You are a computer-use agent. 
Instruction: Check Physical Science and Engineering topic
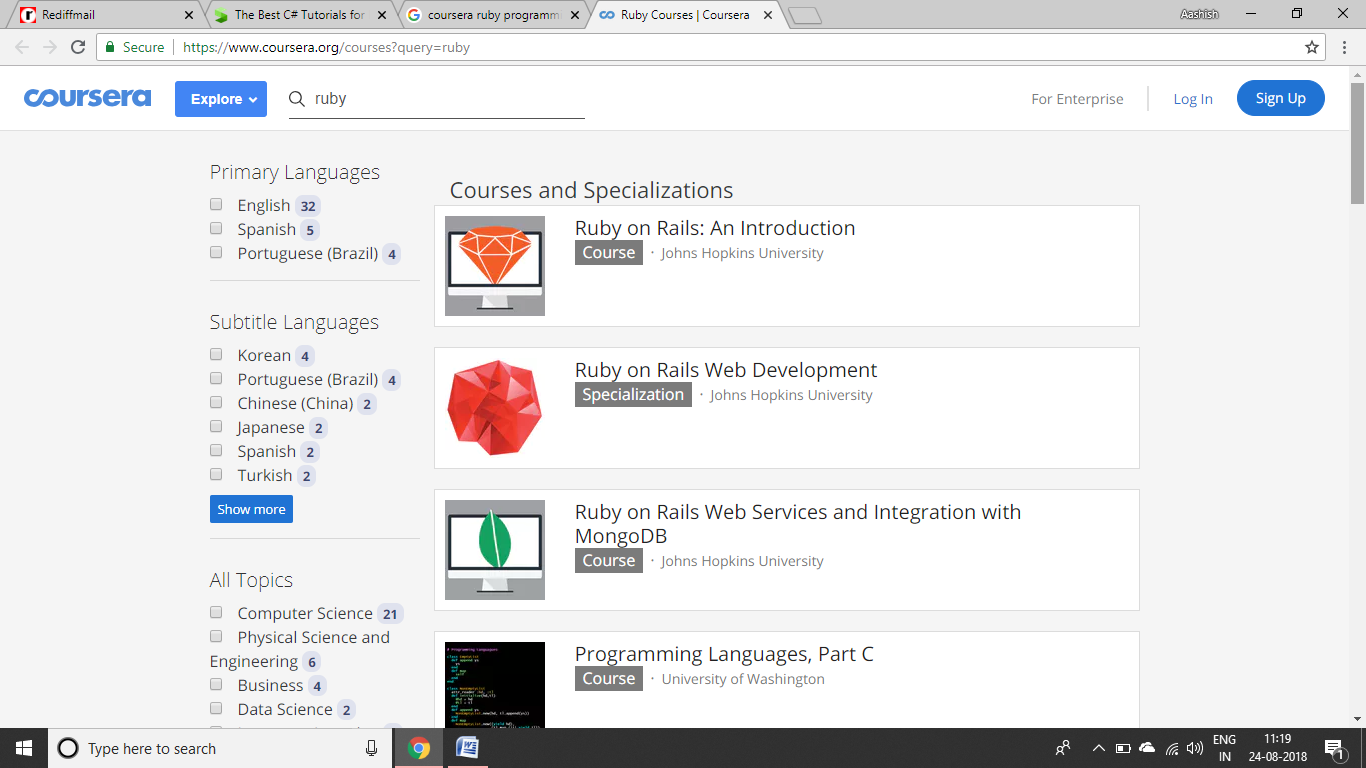(216, 636)
